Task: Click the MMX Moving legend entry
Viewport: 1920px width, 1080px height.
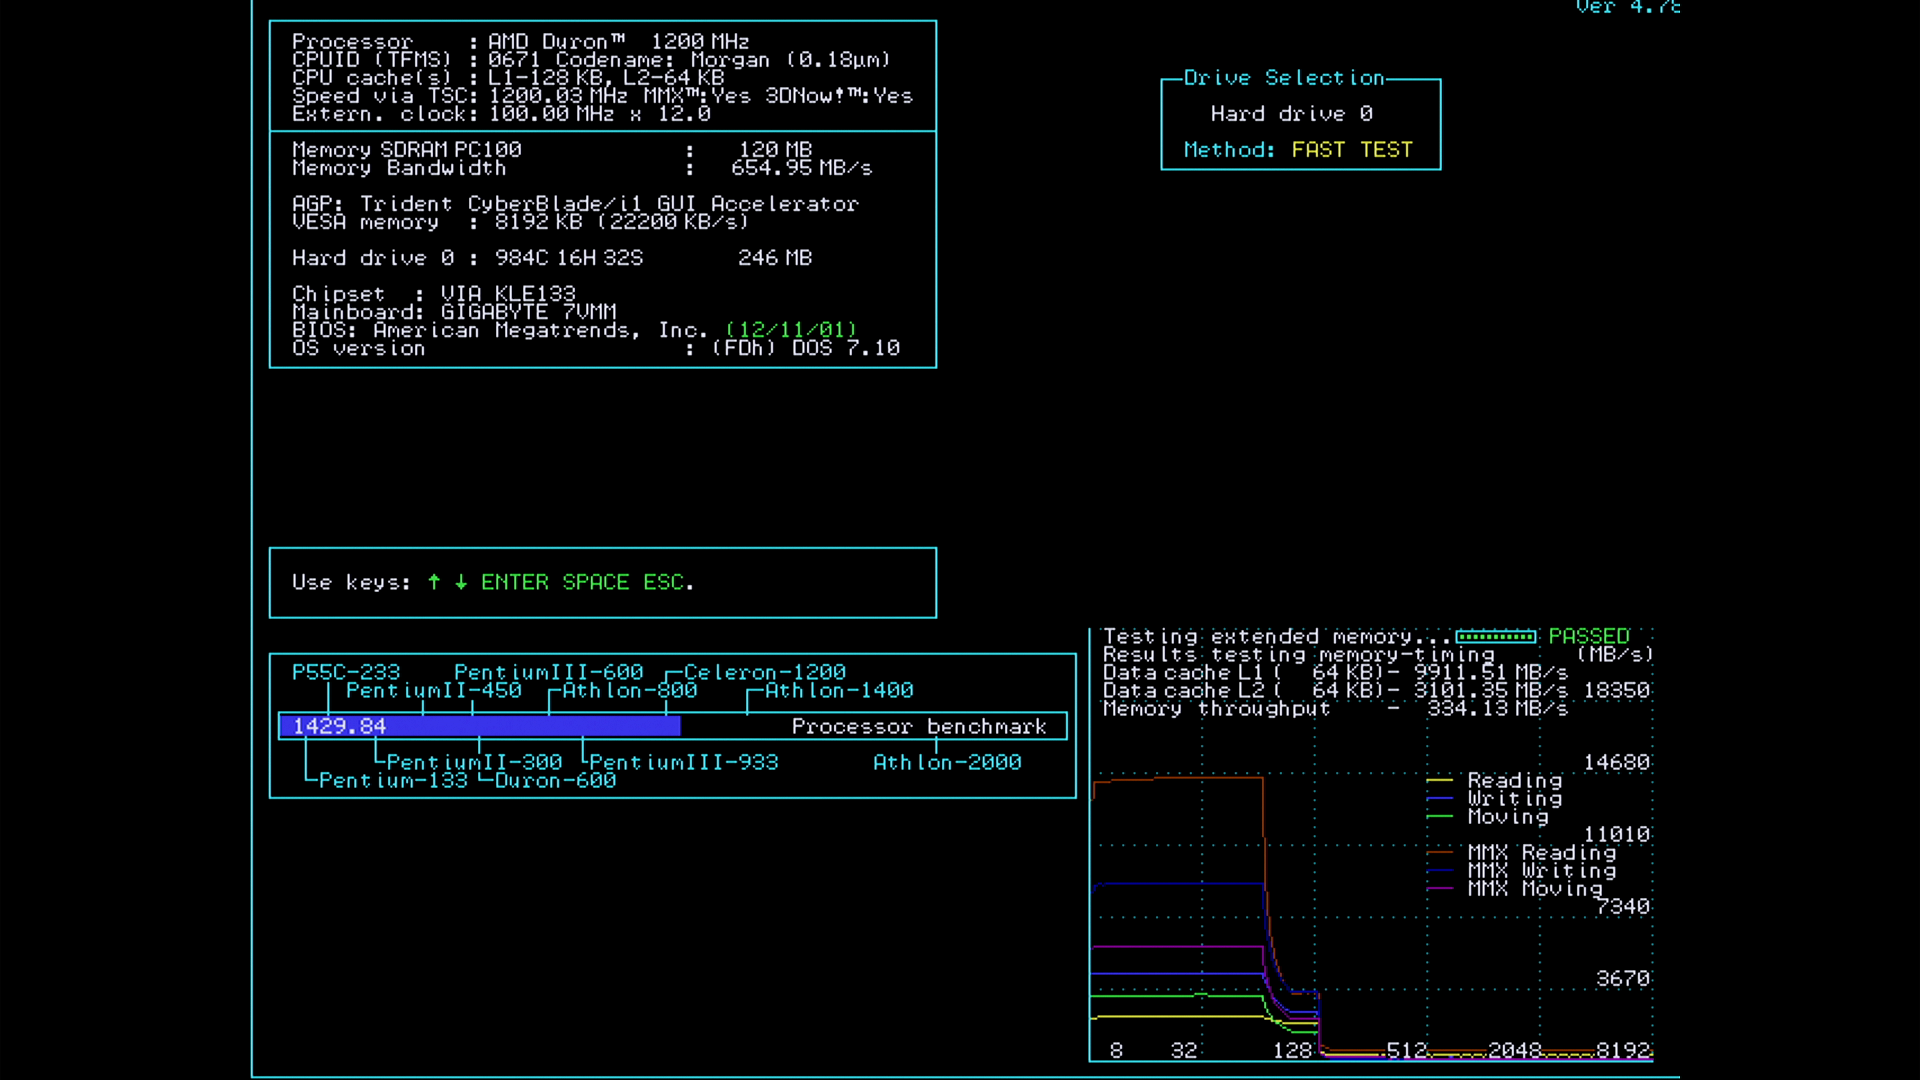Action: click(x=1534, y=888)
